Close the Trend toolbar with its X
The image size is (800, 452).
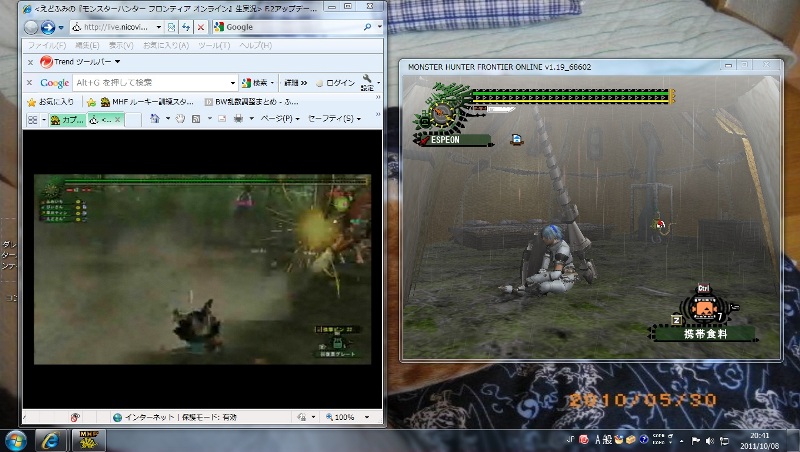(30, 62)
